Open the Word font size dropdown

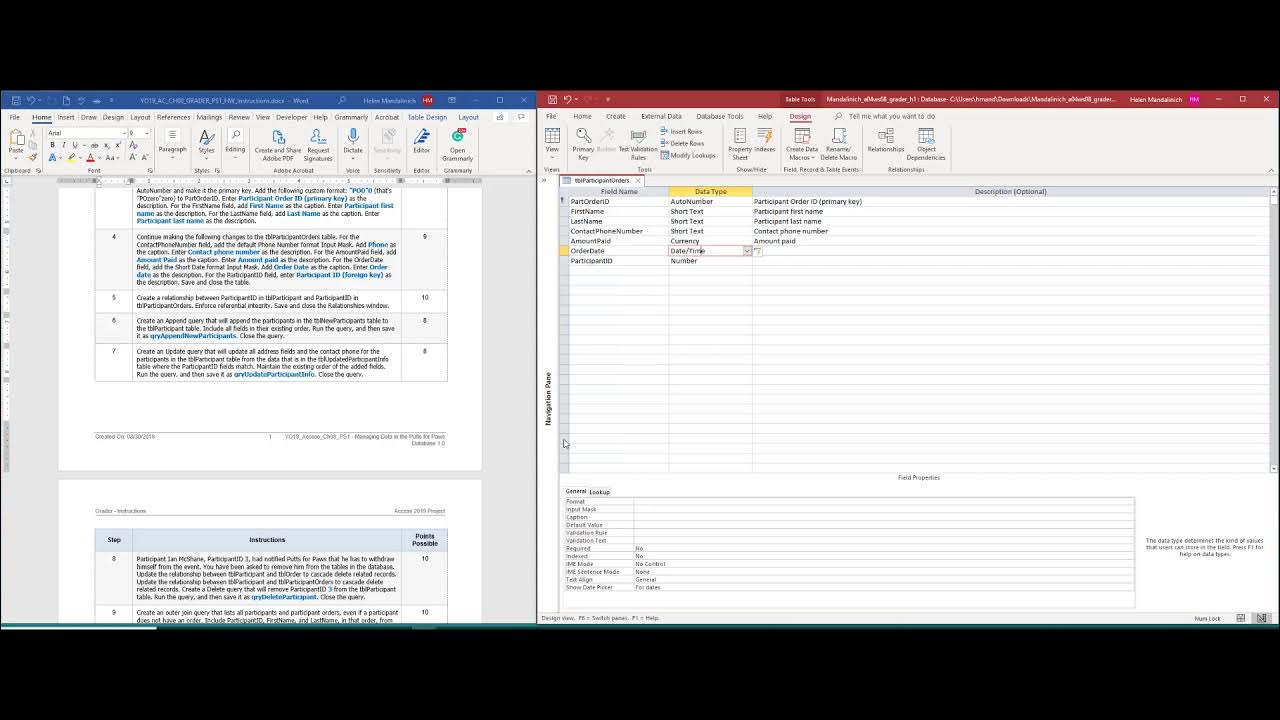(x=145, y=133)
